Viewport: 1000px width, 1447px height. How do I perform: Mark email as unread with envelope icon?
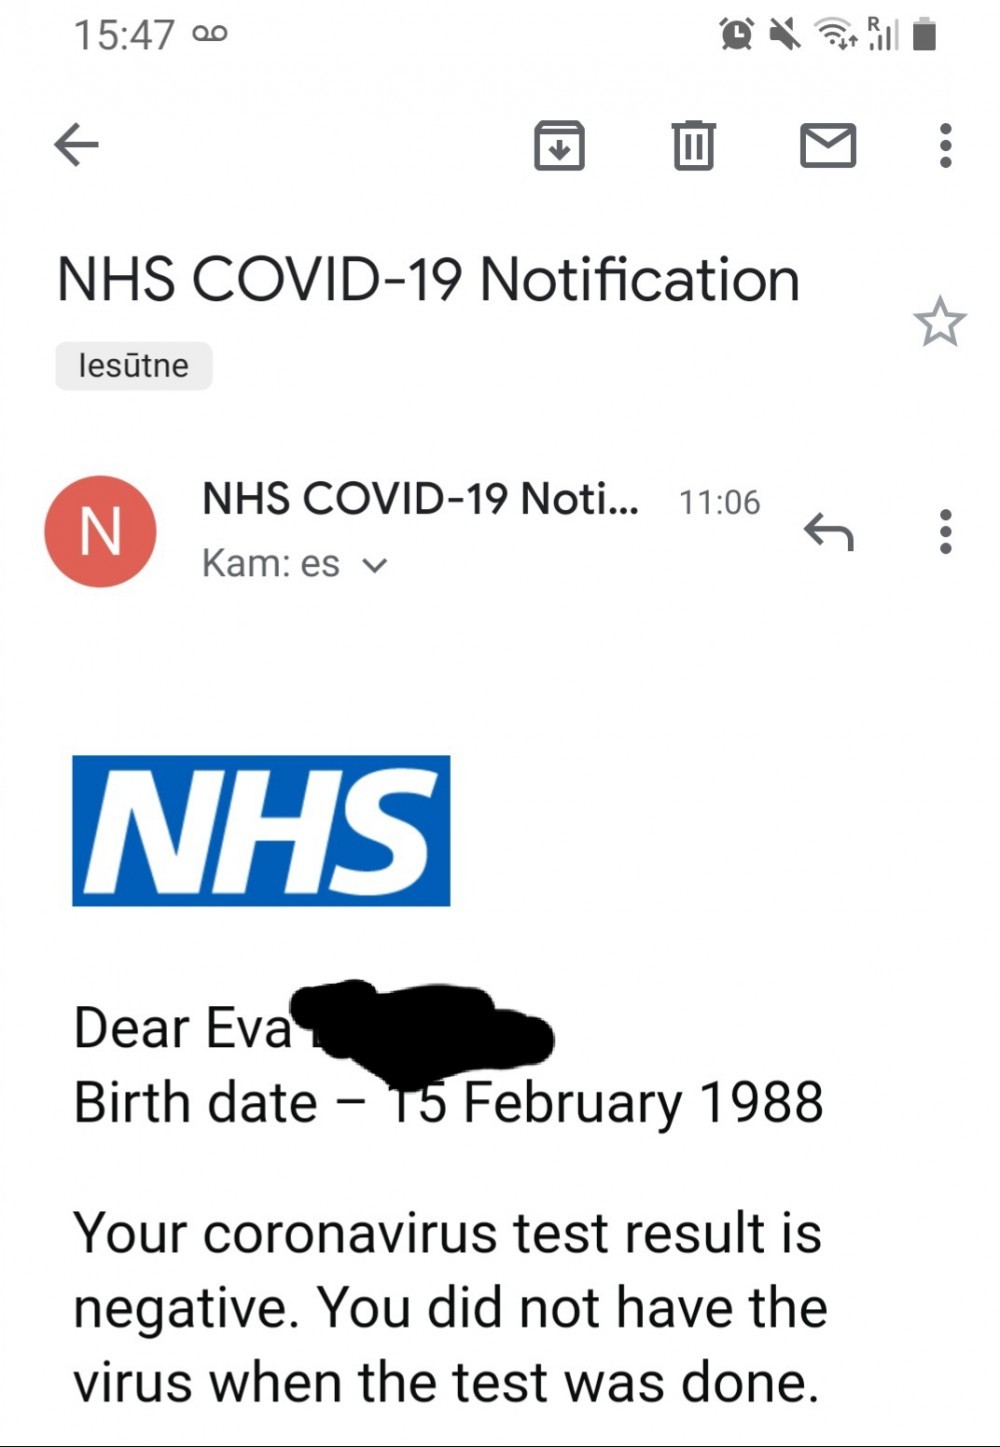click(x=828, y=146)
